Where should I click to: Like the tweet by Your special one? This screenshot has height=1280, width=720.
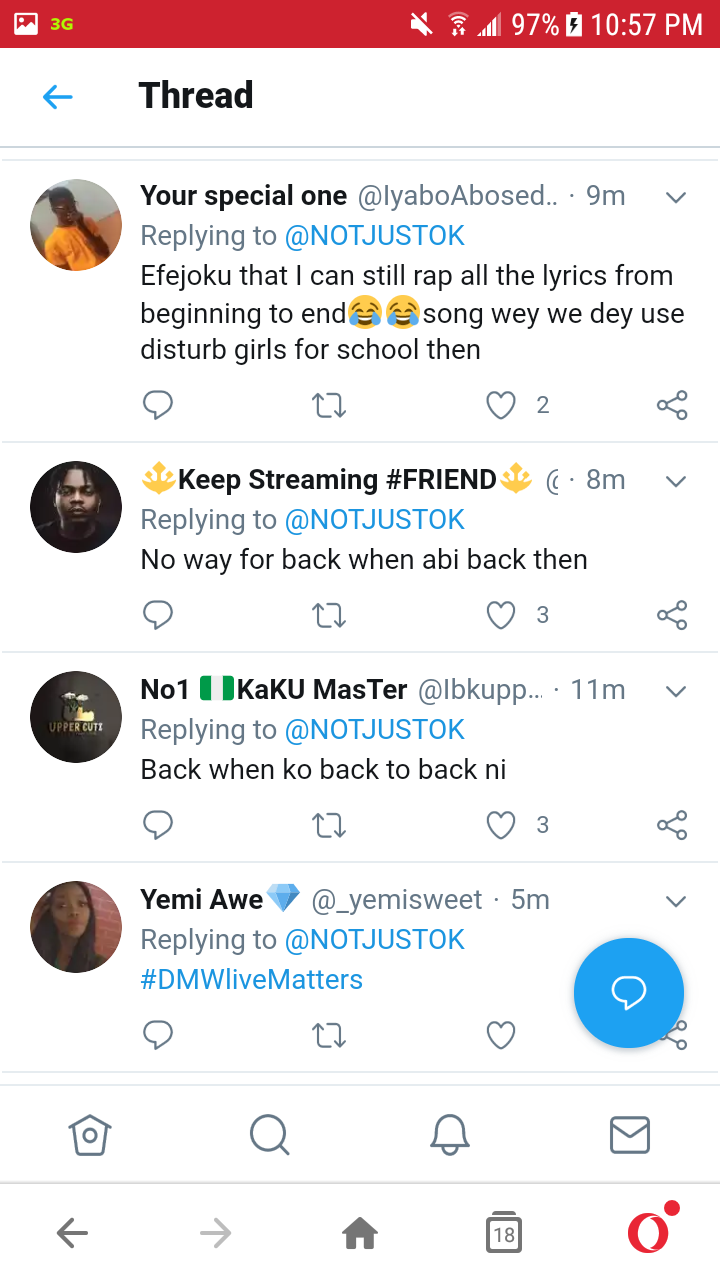click(501, 405)
